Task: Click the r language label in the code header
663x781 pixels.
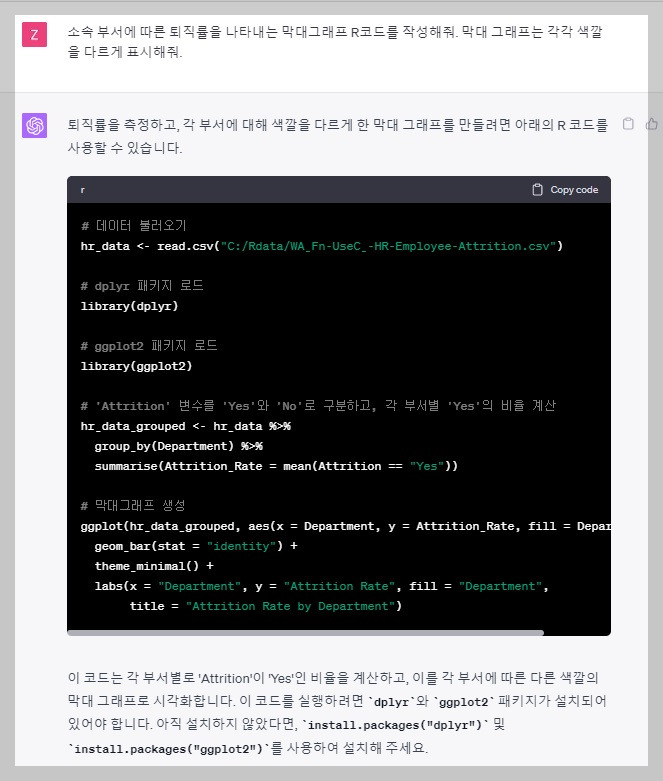Action: pyautogui.click(x=83, y=190)
